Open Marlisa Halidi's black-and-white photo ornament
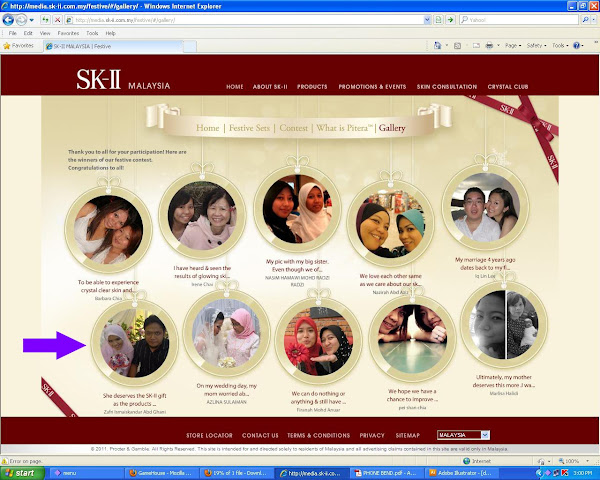 [x=504, y=325]
